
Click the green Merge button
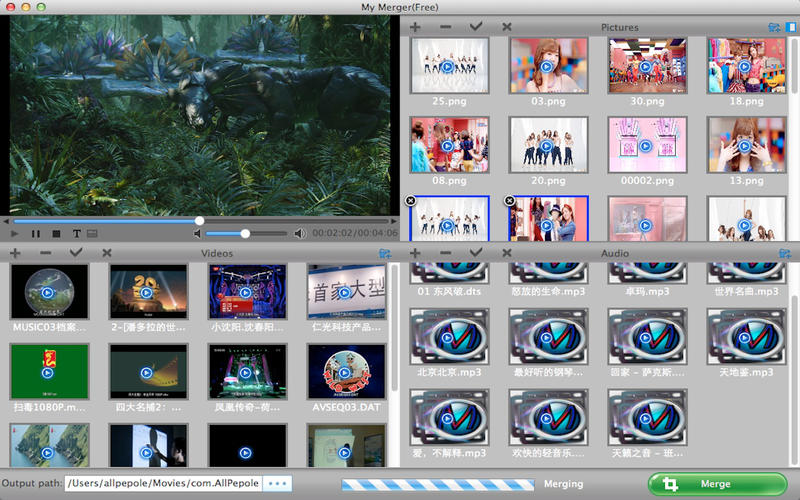tap(717, 484)
